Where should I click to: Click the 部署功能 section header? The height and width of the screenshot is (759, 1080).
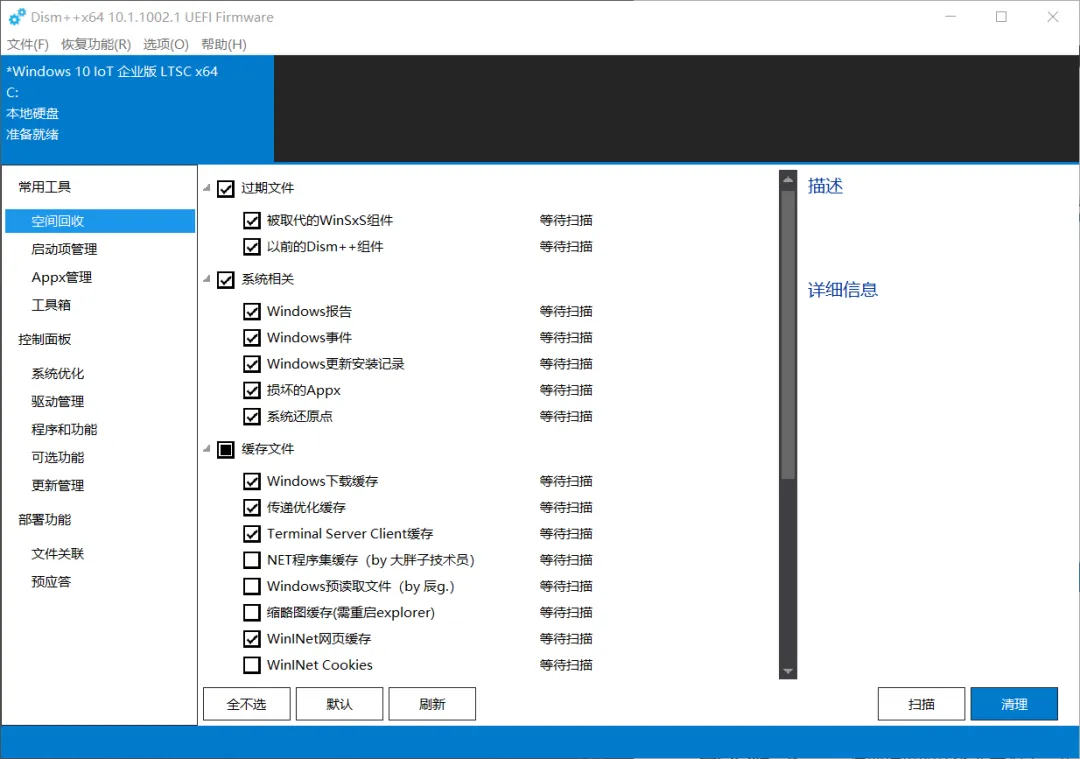pos(45,520)
